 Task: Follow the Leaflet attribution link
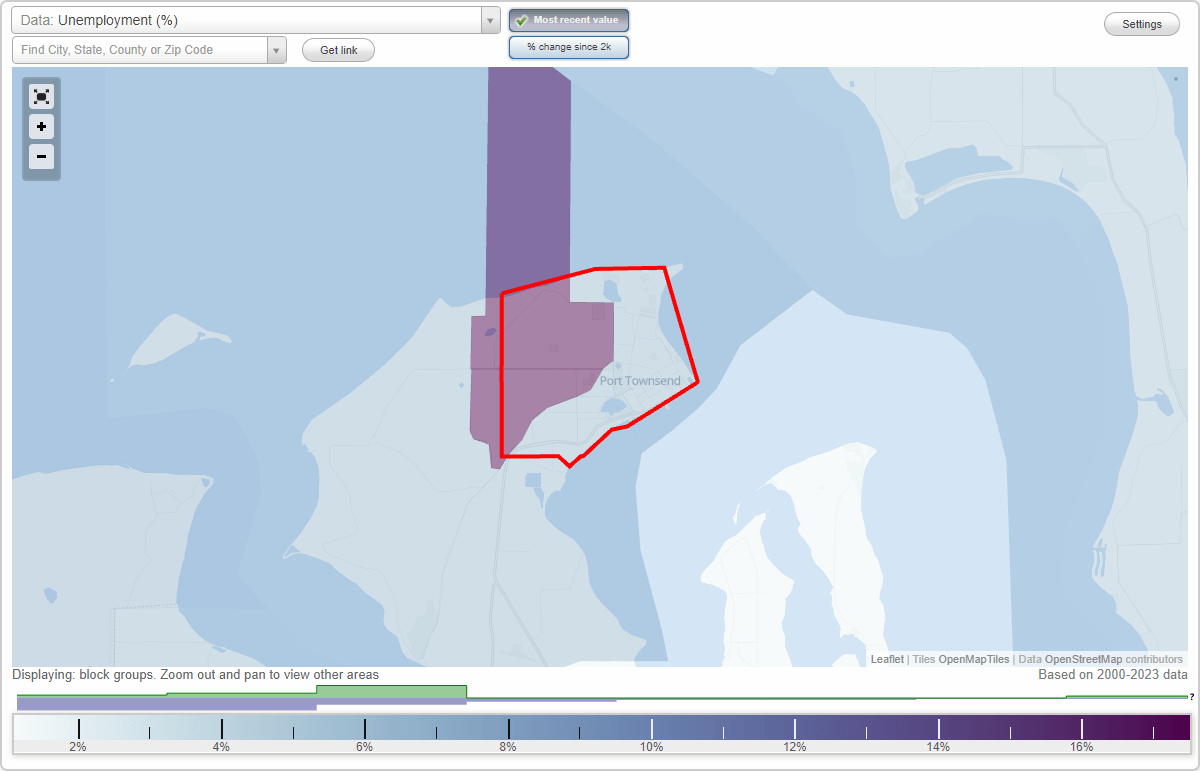point(884,659)
